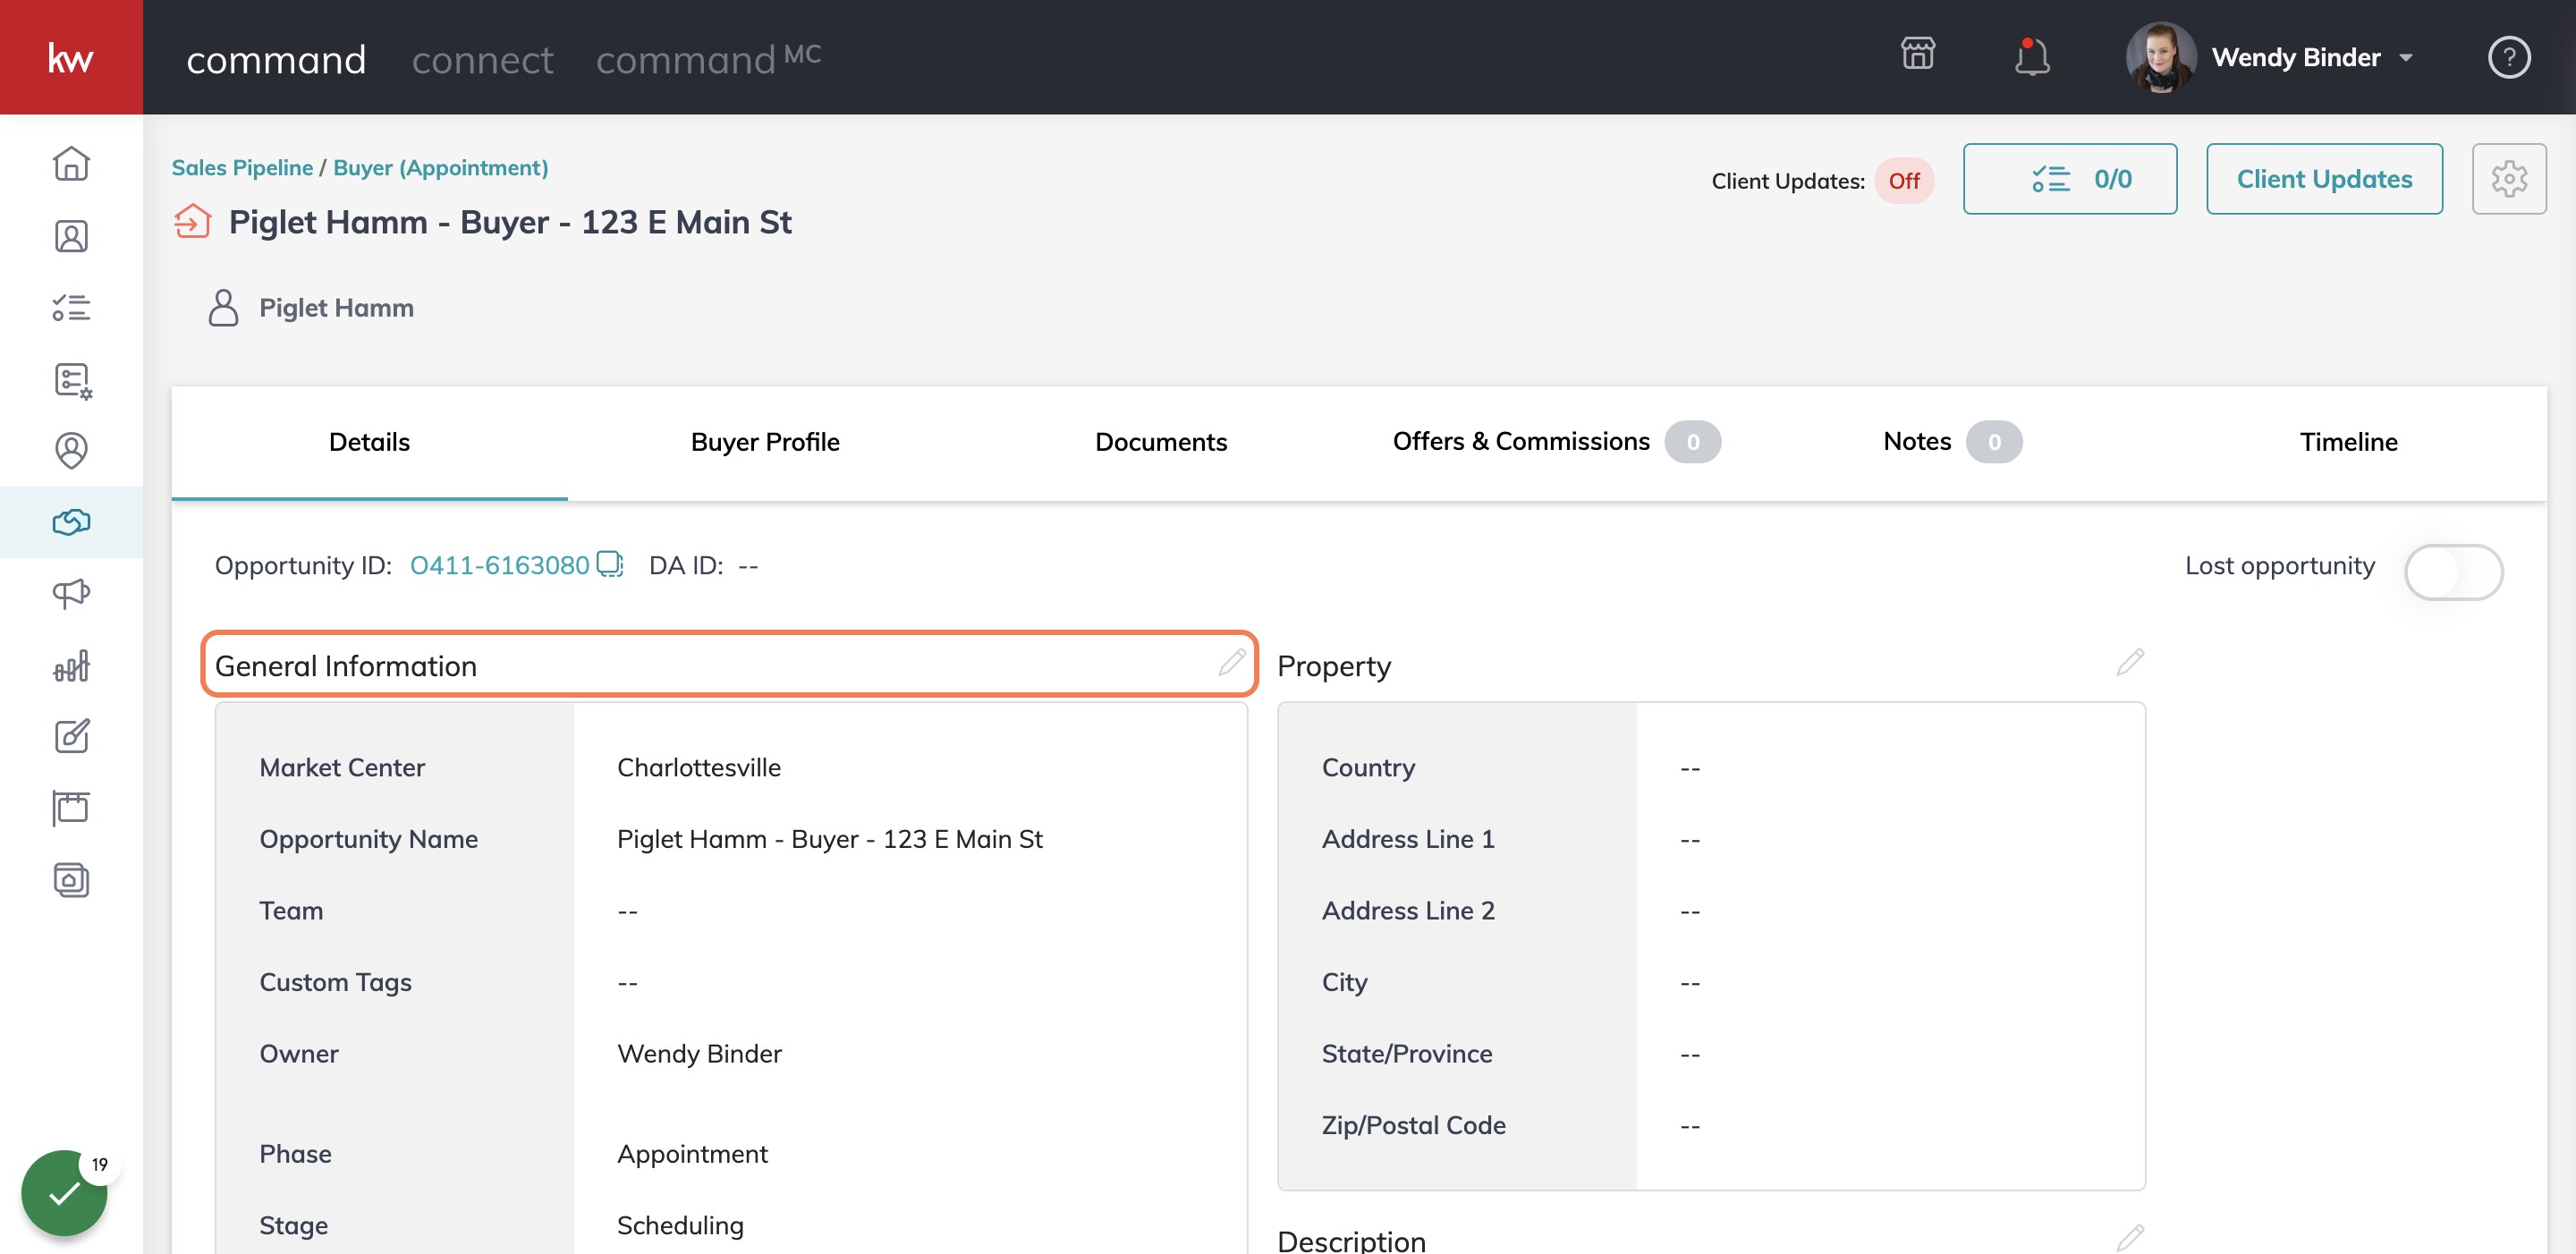Viewport: 2576px width, 1254px height.
Task: Switch to the Documents tab
Action: tap(1160, 442)
